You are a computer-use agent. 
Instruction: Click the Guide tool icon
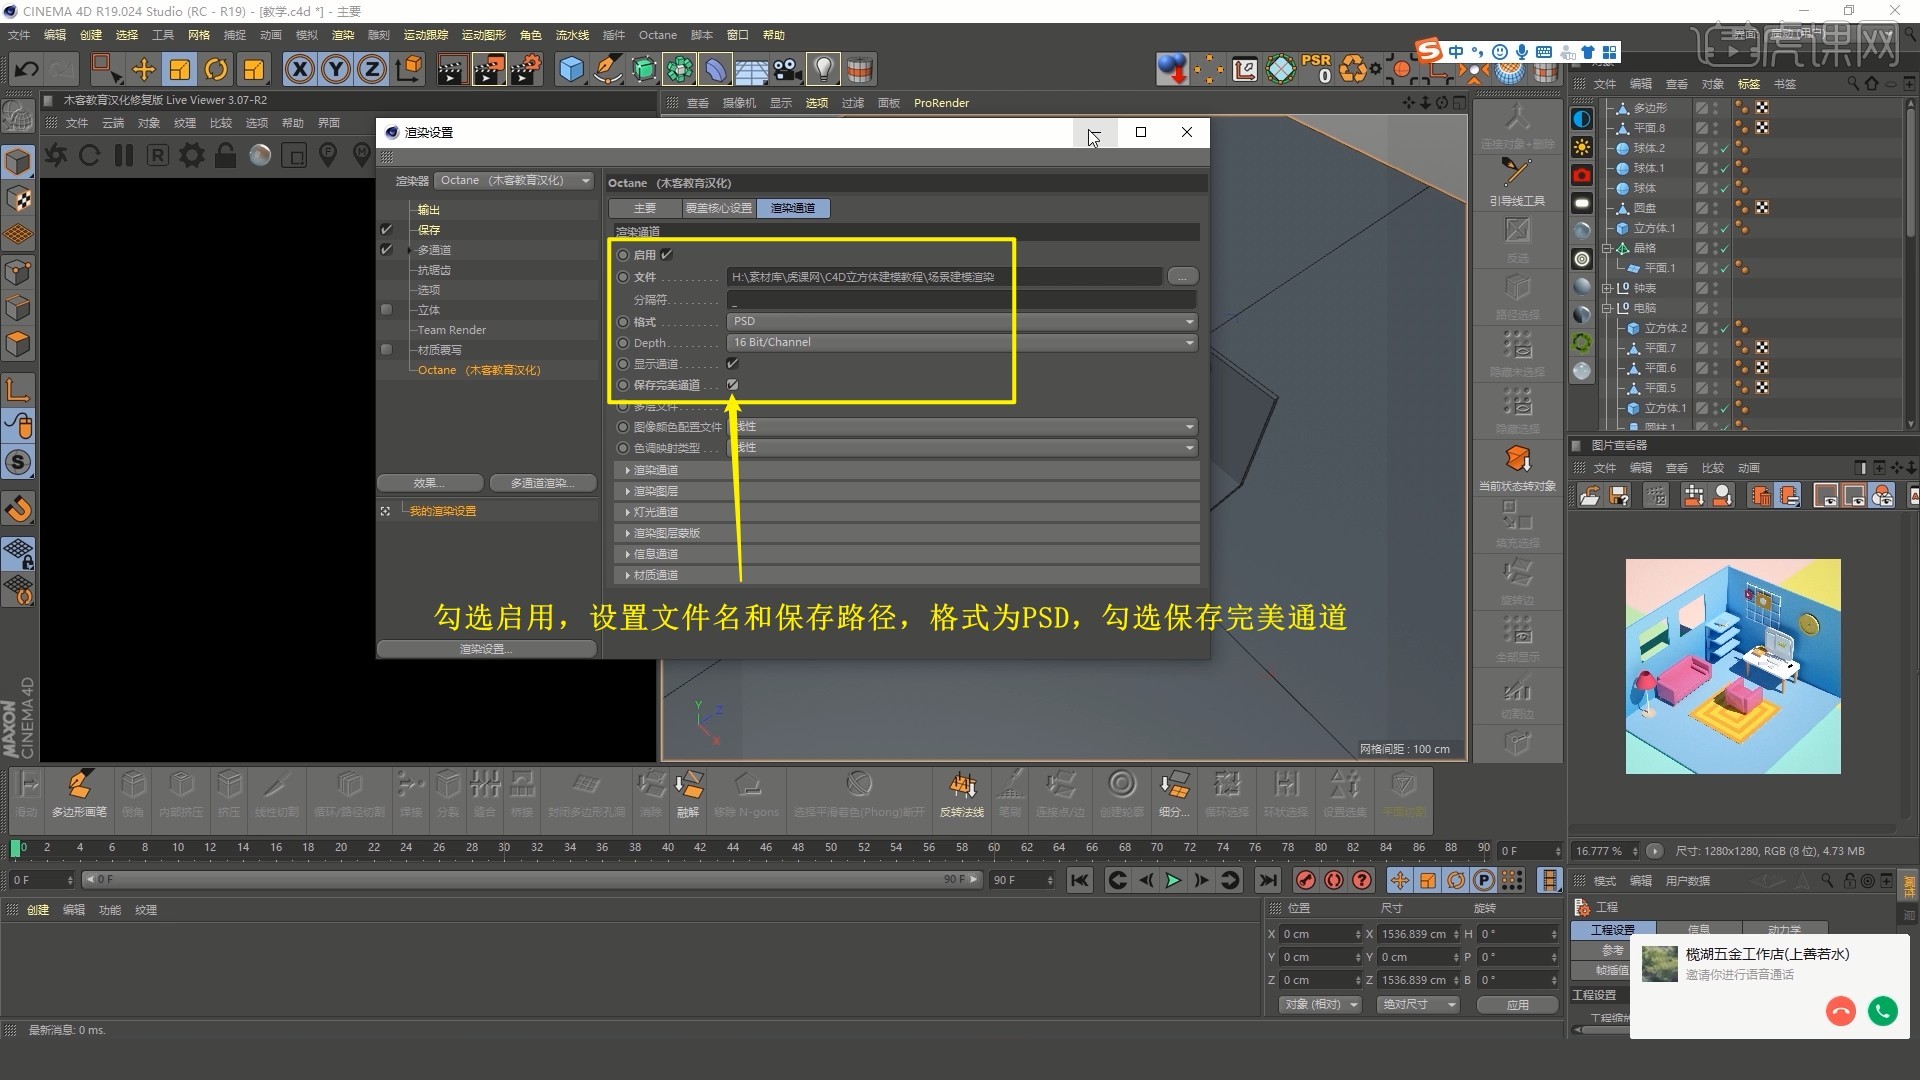1517,181
